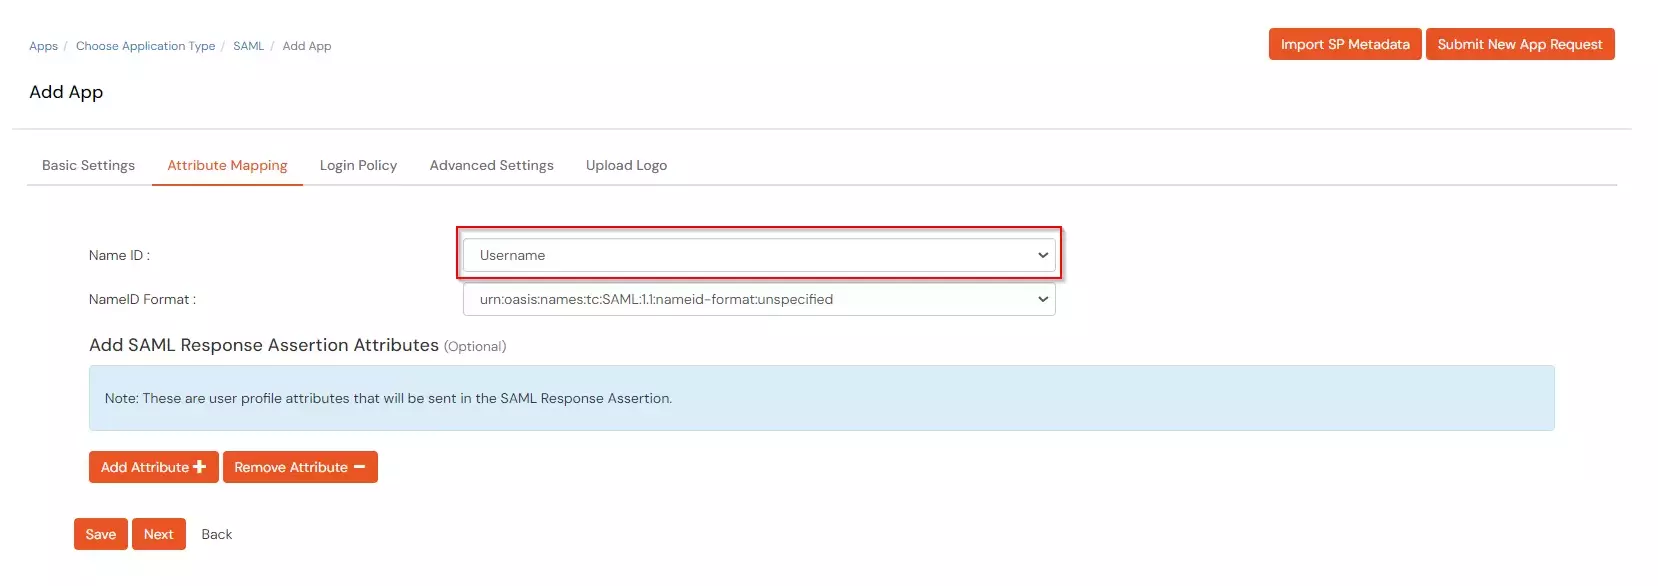This screenshot has height=586, width=1658.
Task: Go to the SAML breadcrumb link
Action: pyautogui.click(x=248, y=46)
